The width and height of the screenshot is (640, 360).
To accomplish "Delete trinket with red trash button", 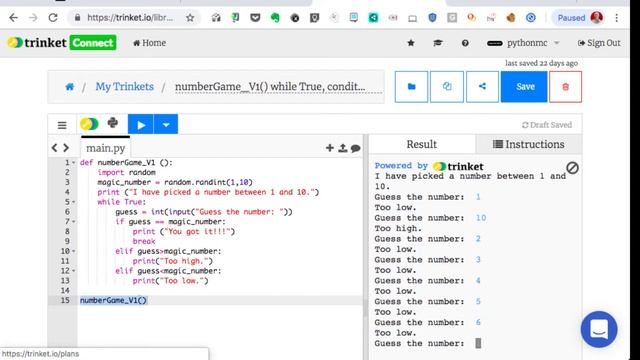I will [x=565, y=87].
